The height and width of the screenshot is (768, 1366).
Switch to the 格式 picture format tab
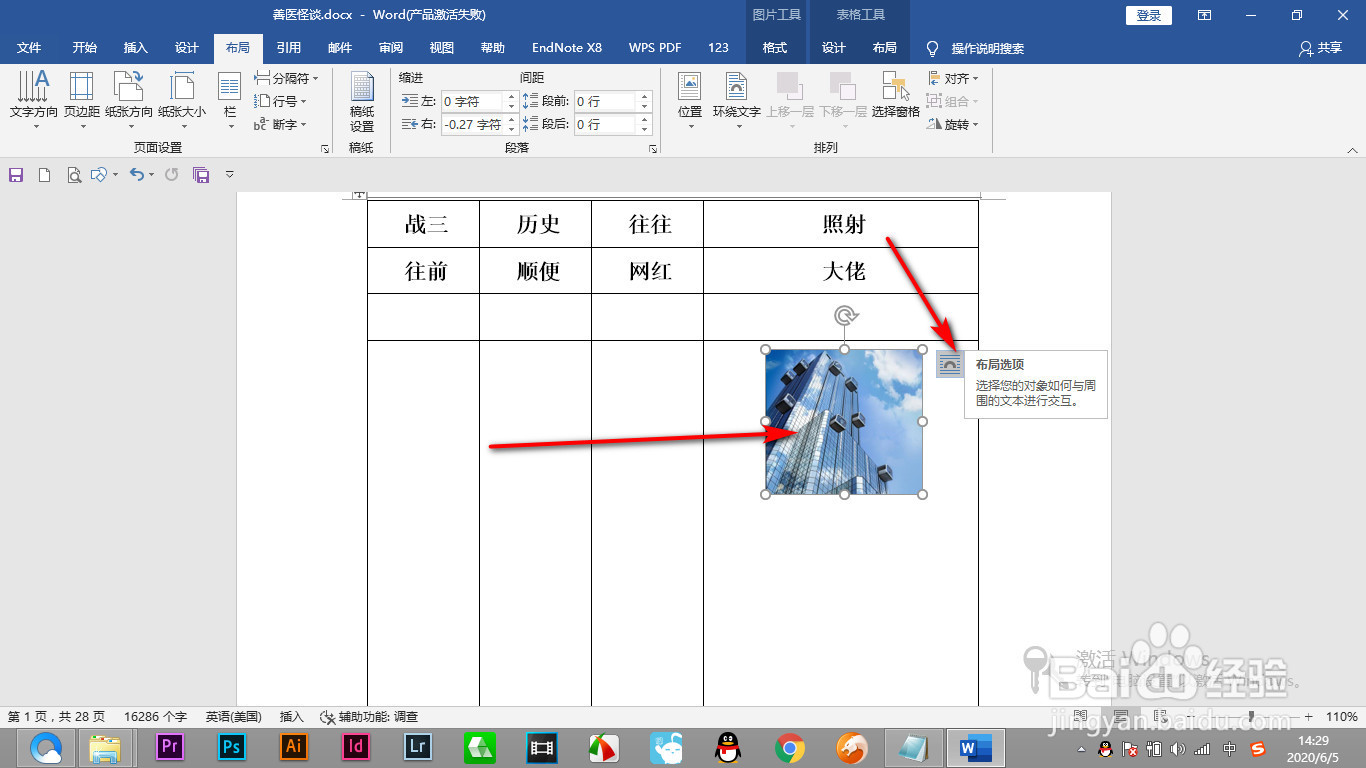tap(775, 48)
